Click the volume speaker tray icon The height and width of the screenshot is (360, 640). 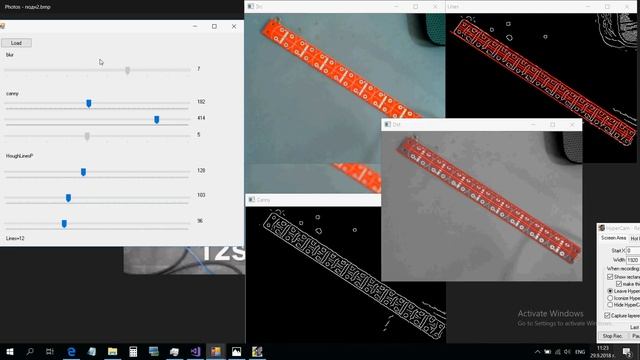tap(567, 352)
